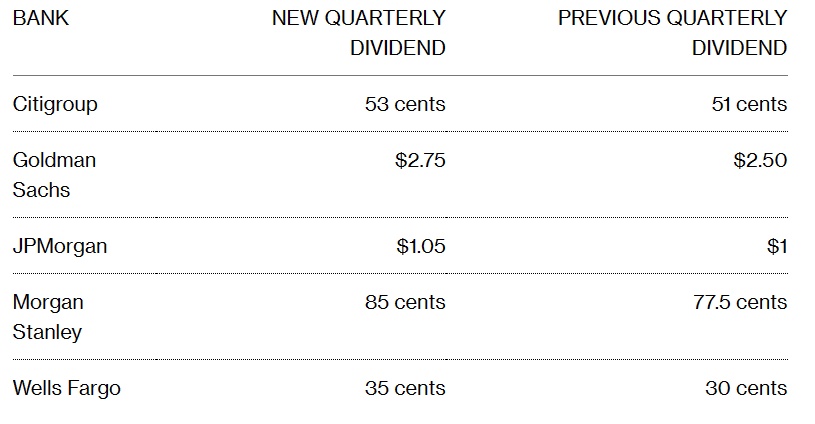Click Citigroup's new dividend of 53 cents
This screenshot has width=815, height=424.
[406, 104]
